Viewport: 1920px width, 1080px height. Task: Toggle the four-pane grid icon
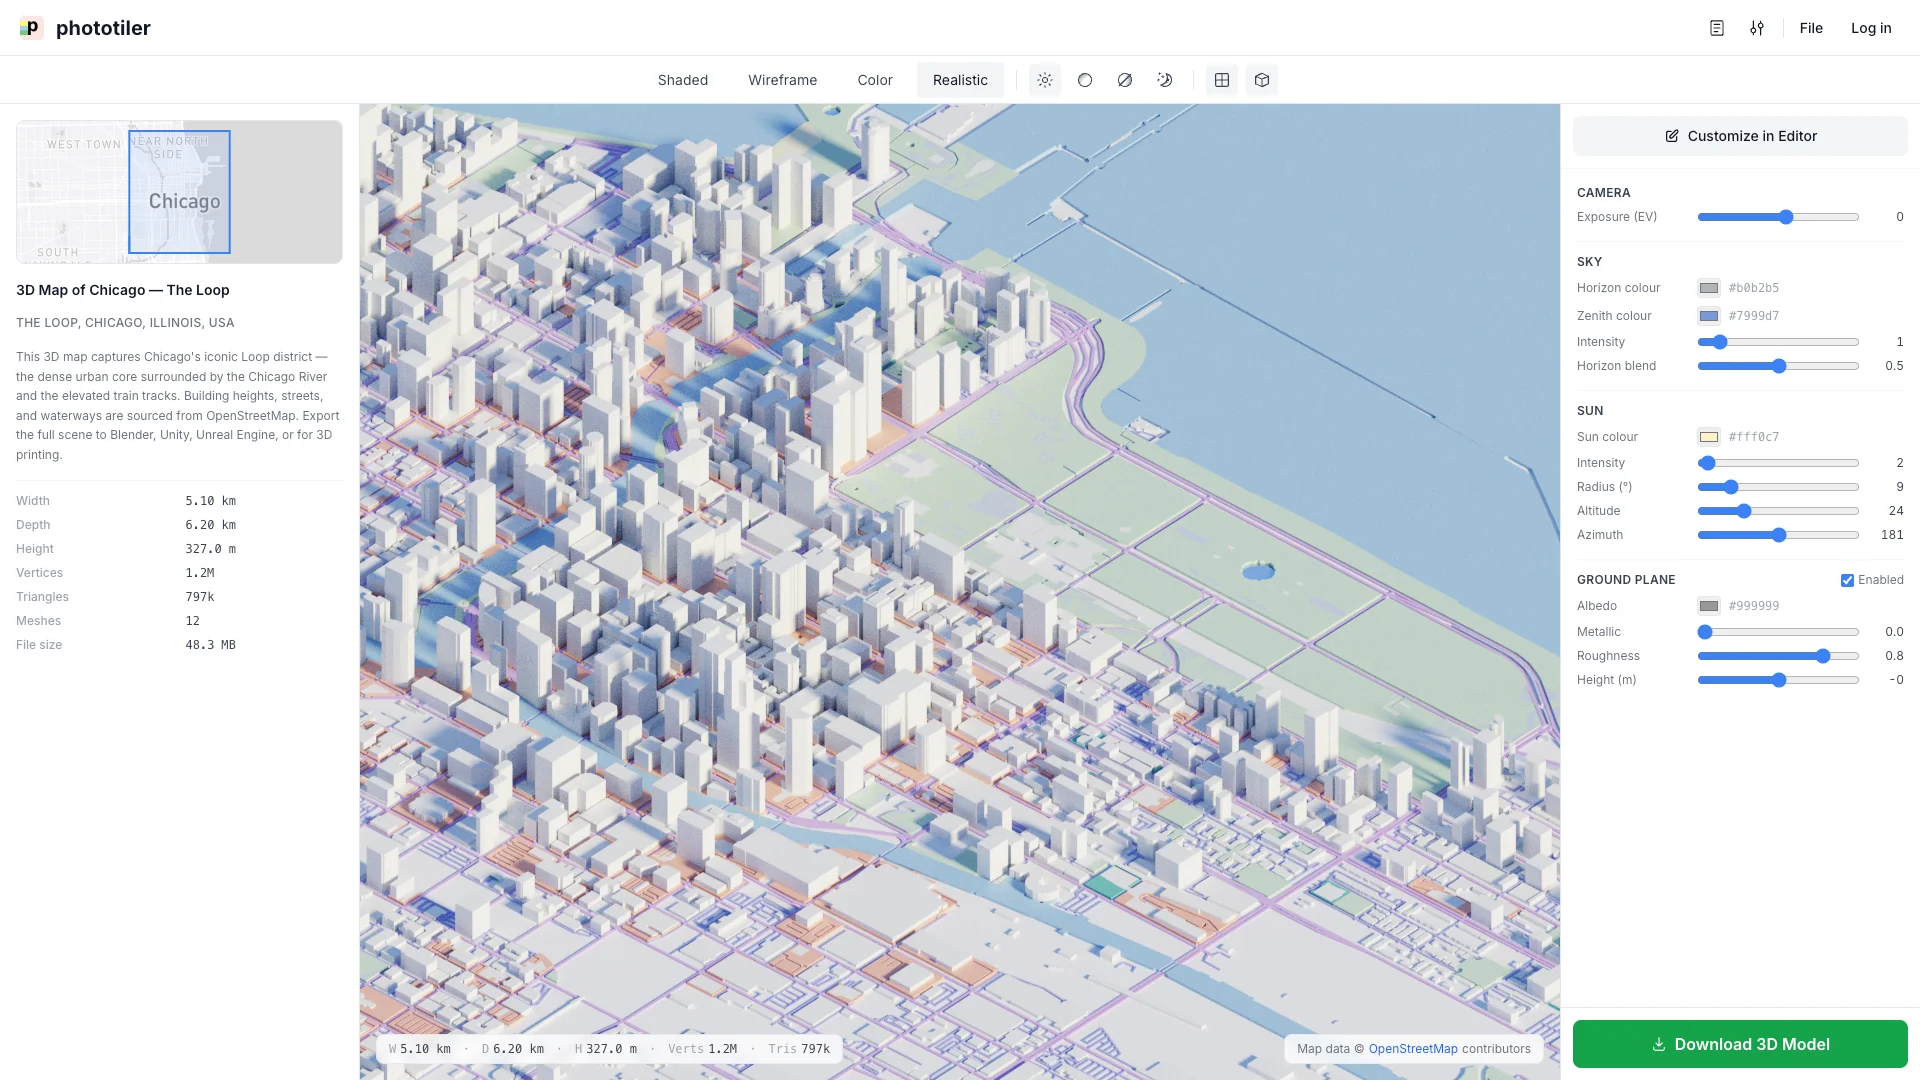(1222, 80)
